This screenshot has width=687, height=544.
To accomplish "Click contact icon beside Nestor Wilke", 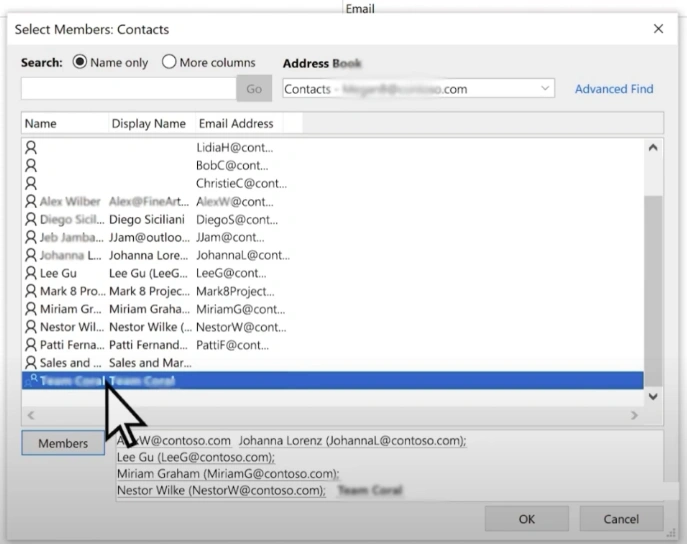I will coord(31,327).
